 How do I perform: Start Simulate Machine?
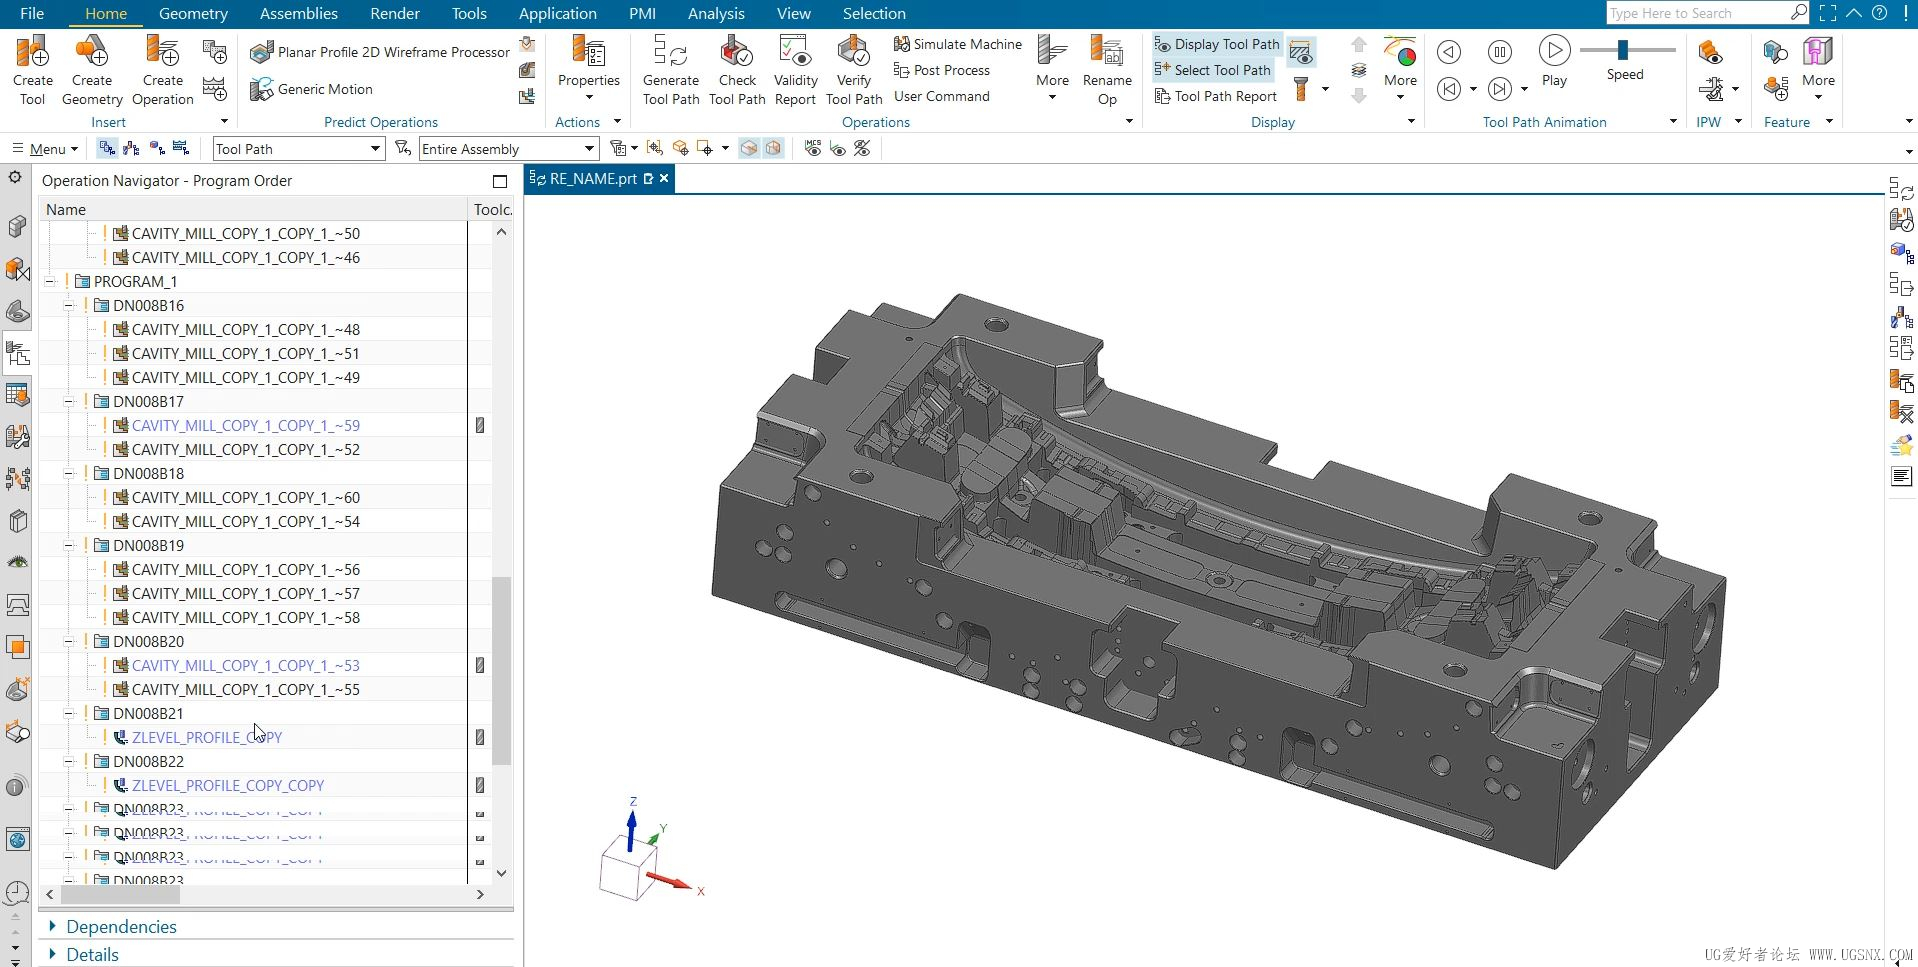pos(957,44)
